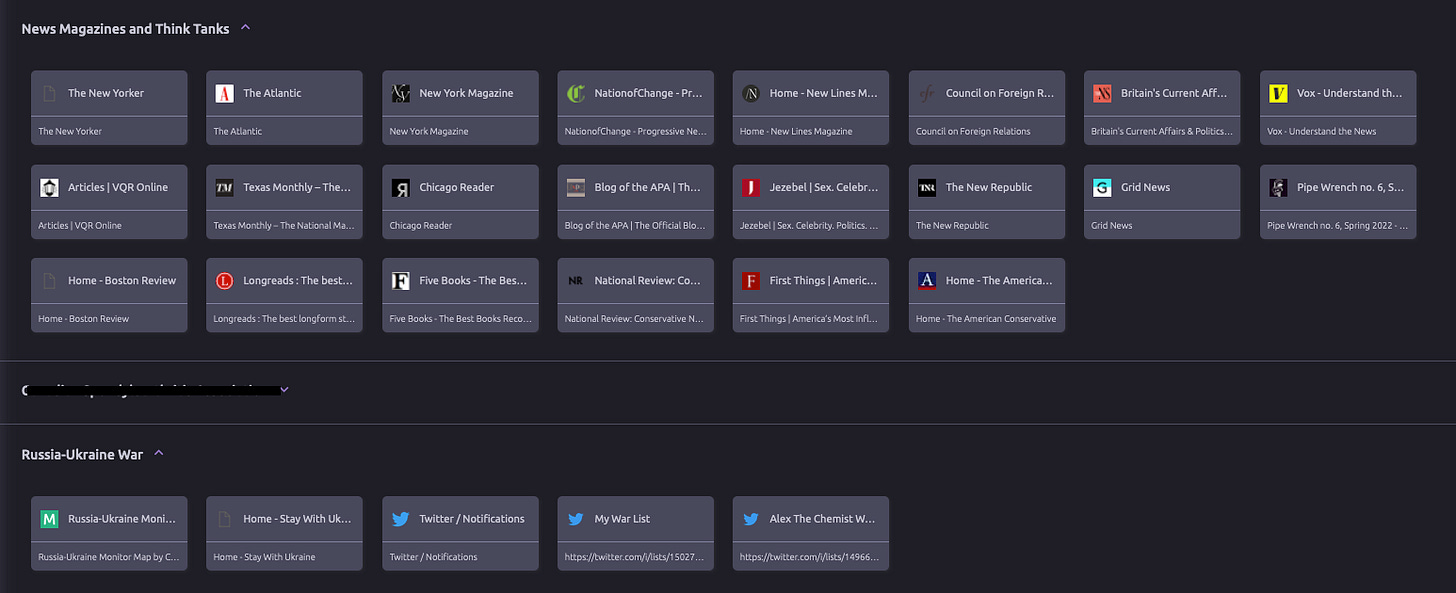
Task: Expand the redacted middle section chevron
Action: (x=284, y=390)
